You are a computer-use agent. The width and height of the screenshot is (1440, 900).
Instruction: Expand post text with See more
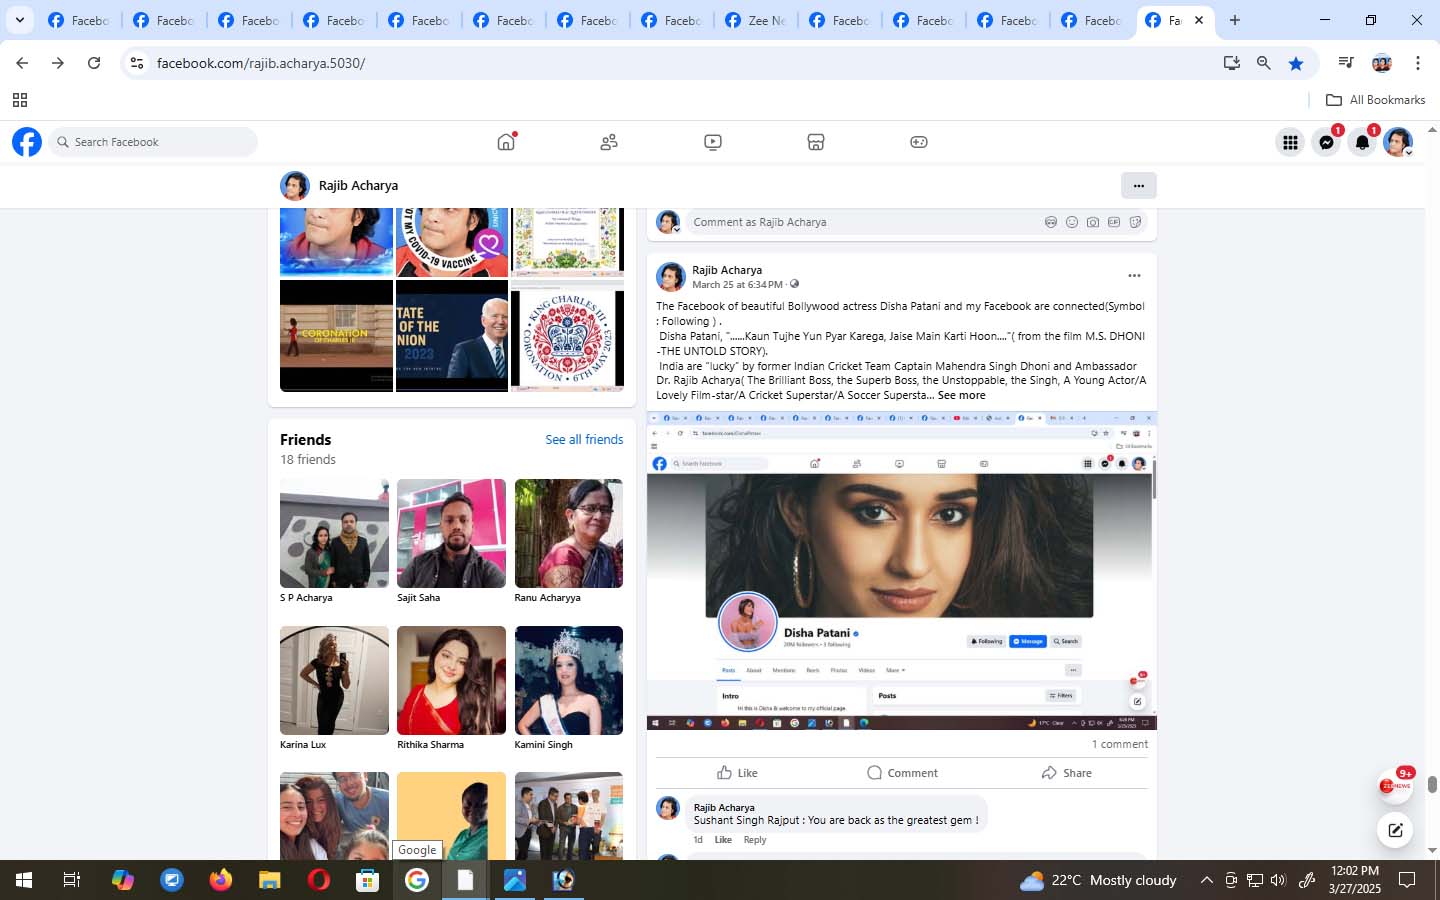[961, 396]
